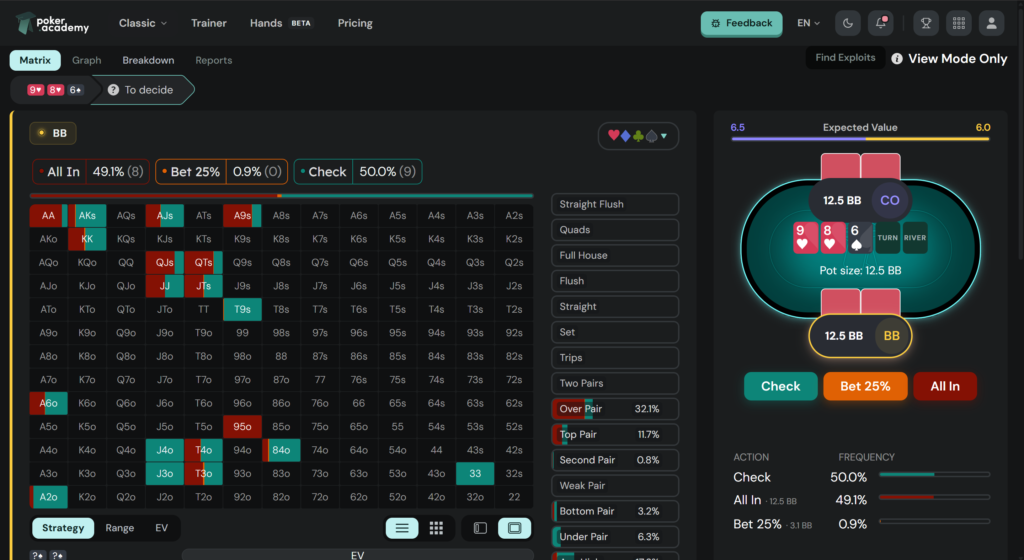
Task: Toggle the Straight Flush hand filter
Action: click(x=615, y=204)
